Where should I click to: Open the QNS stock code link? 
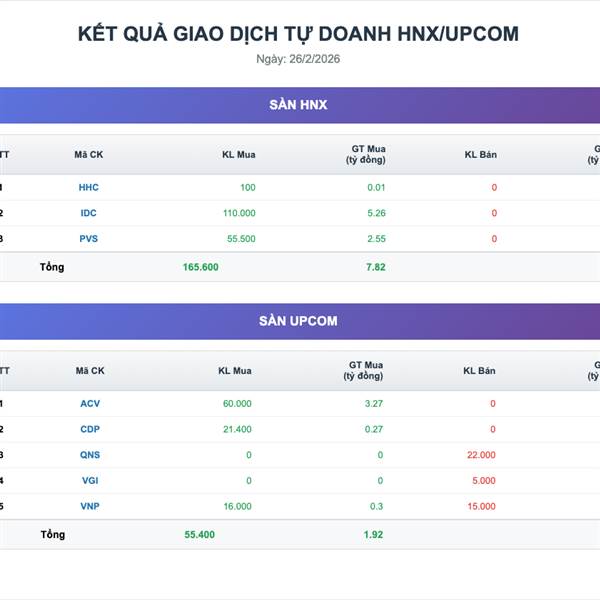point(90,455)
